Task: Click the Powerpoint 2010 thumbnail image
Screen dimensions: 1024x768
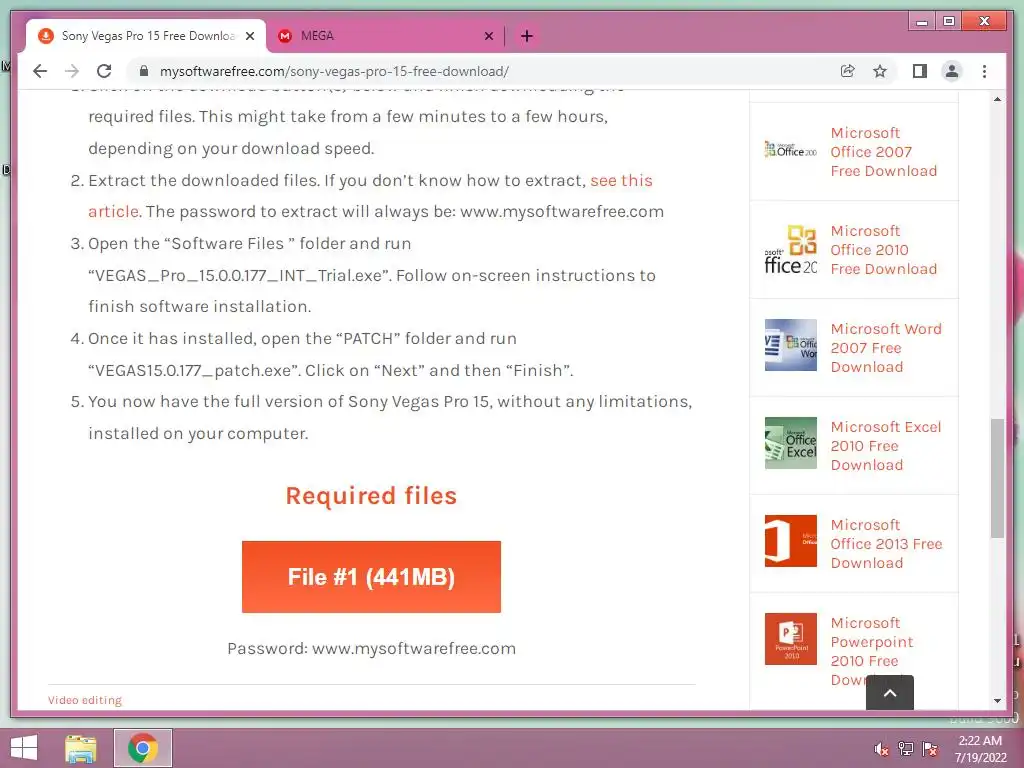Action: tap(791, 639)
